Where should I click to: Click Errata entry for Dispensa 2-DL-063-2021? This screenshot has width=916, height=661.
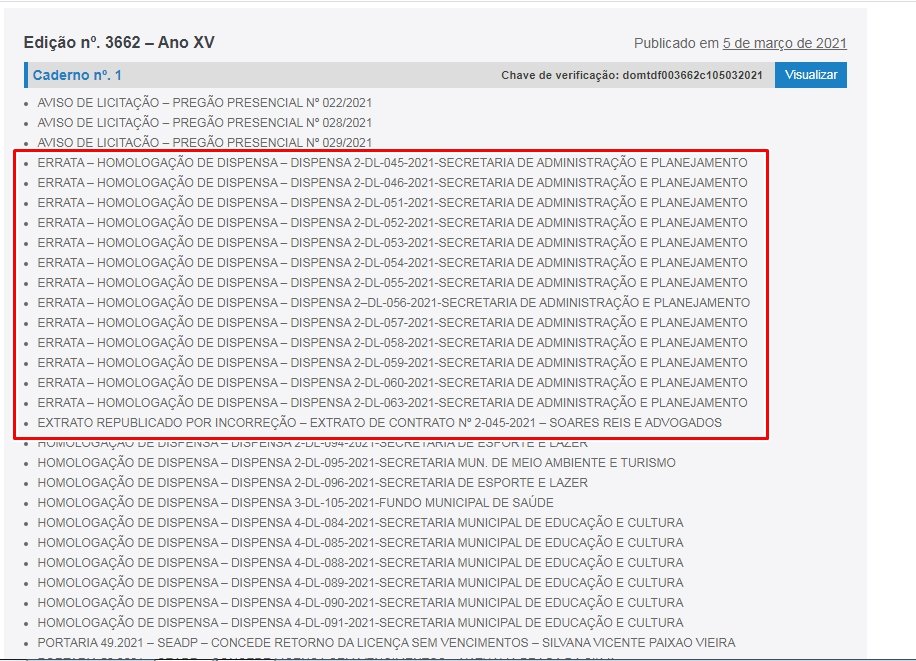point(392,403)
